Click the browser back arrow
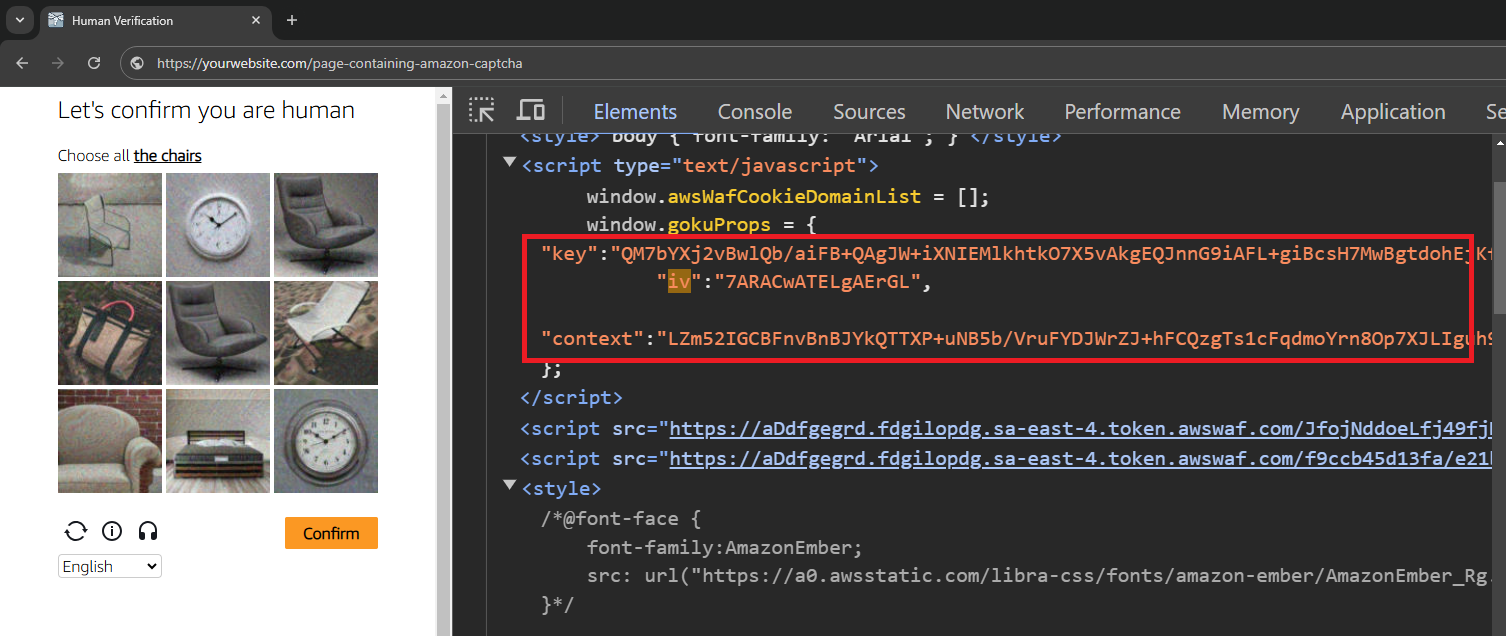The image size is (1506, 636). pos(22,63)
